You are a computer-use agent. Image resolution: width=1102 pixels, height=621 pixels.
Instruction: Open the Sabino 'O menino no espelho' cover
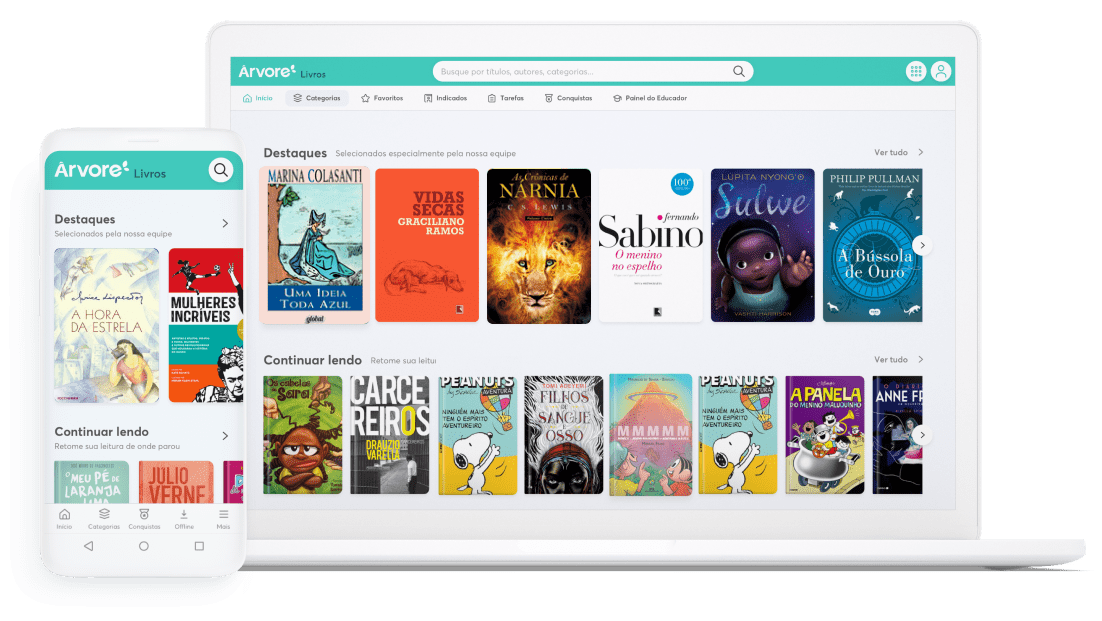(x=651, y=245)
